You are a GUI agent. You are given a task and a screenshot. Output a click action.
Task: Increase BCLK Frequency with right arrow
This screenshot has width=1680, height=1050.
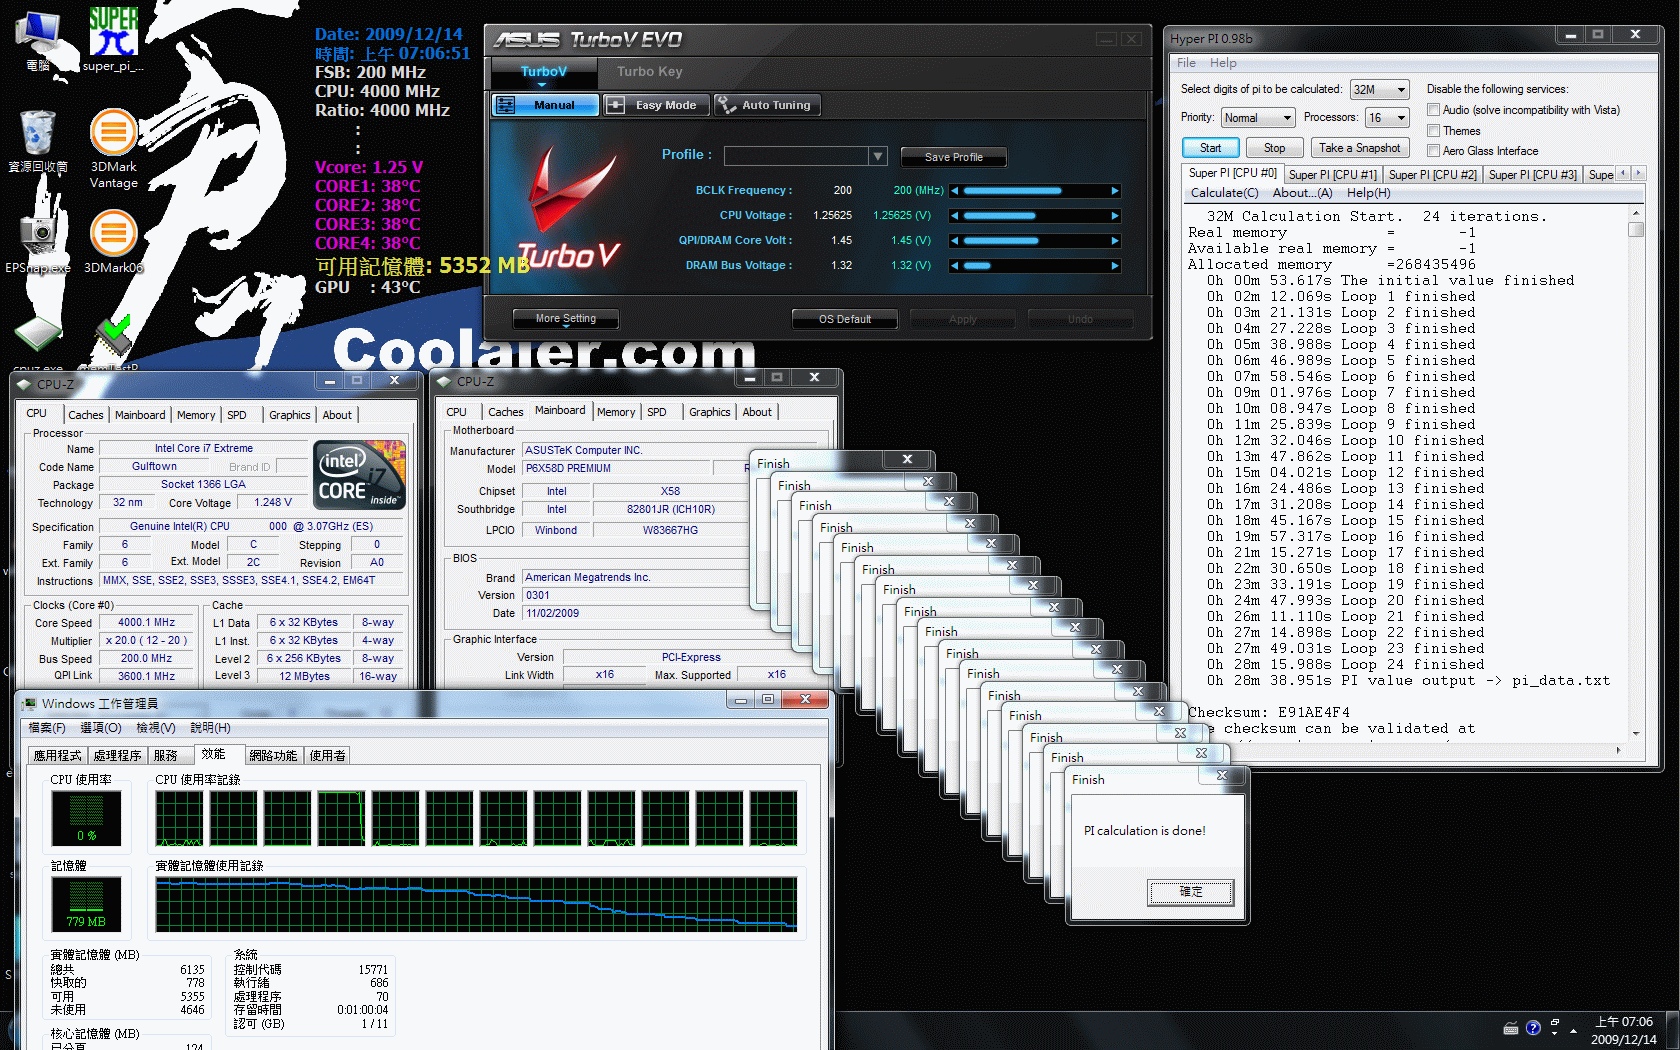1115,191
